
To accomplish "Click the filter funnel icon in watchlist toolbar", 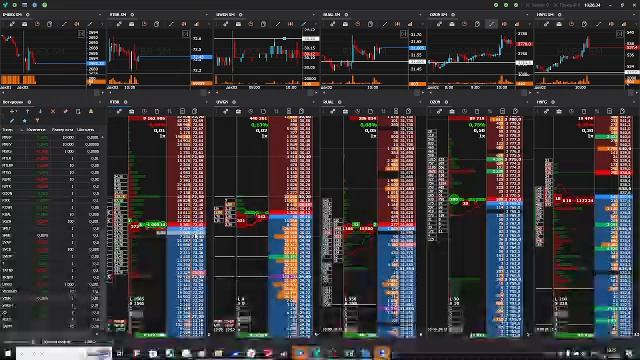I will pyautogui.click(x=37, y=120).
